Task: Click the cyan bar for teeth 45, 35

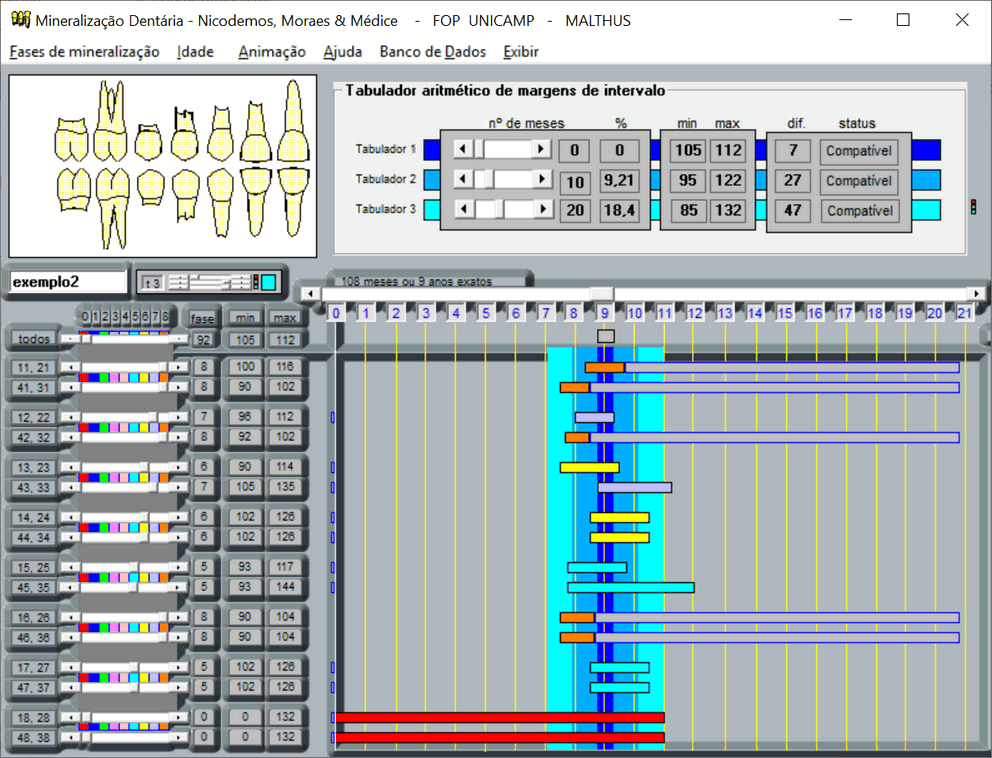Action: point(631,587)
